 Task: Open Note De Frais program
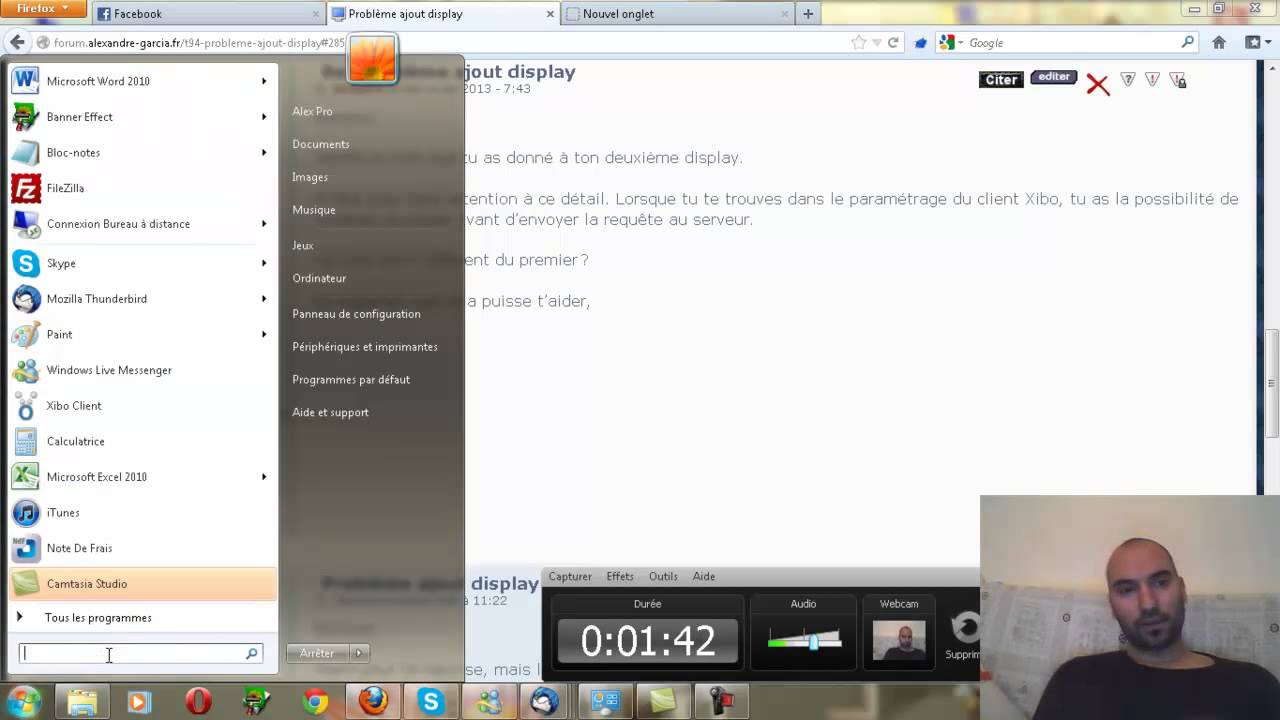tap(142, 548)
